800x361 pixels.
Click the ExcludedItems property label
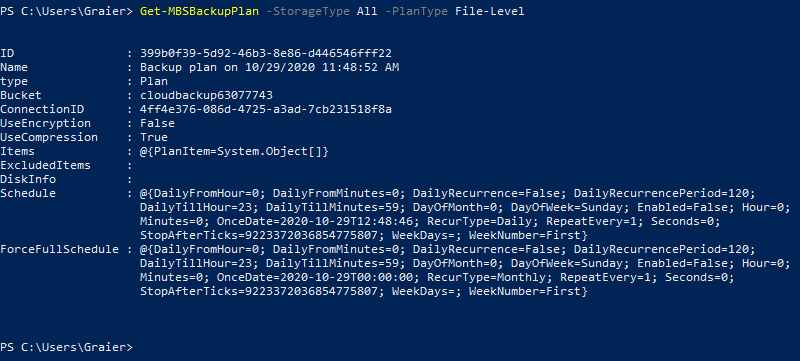(45, 165)
